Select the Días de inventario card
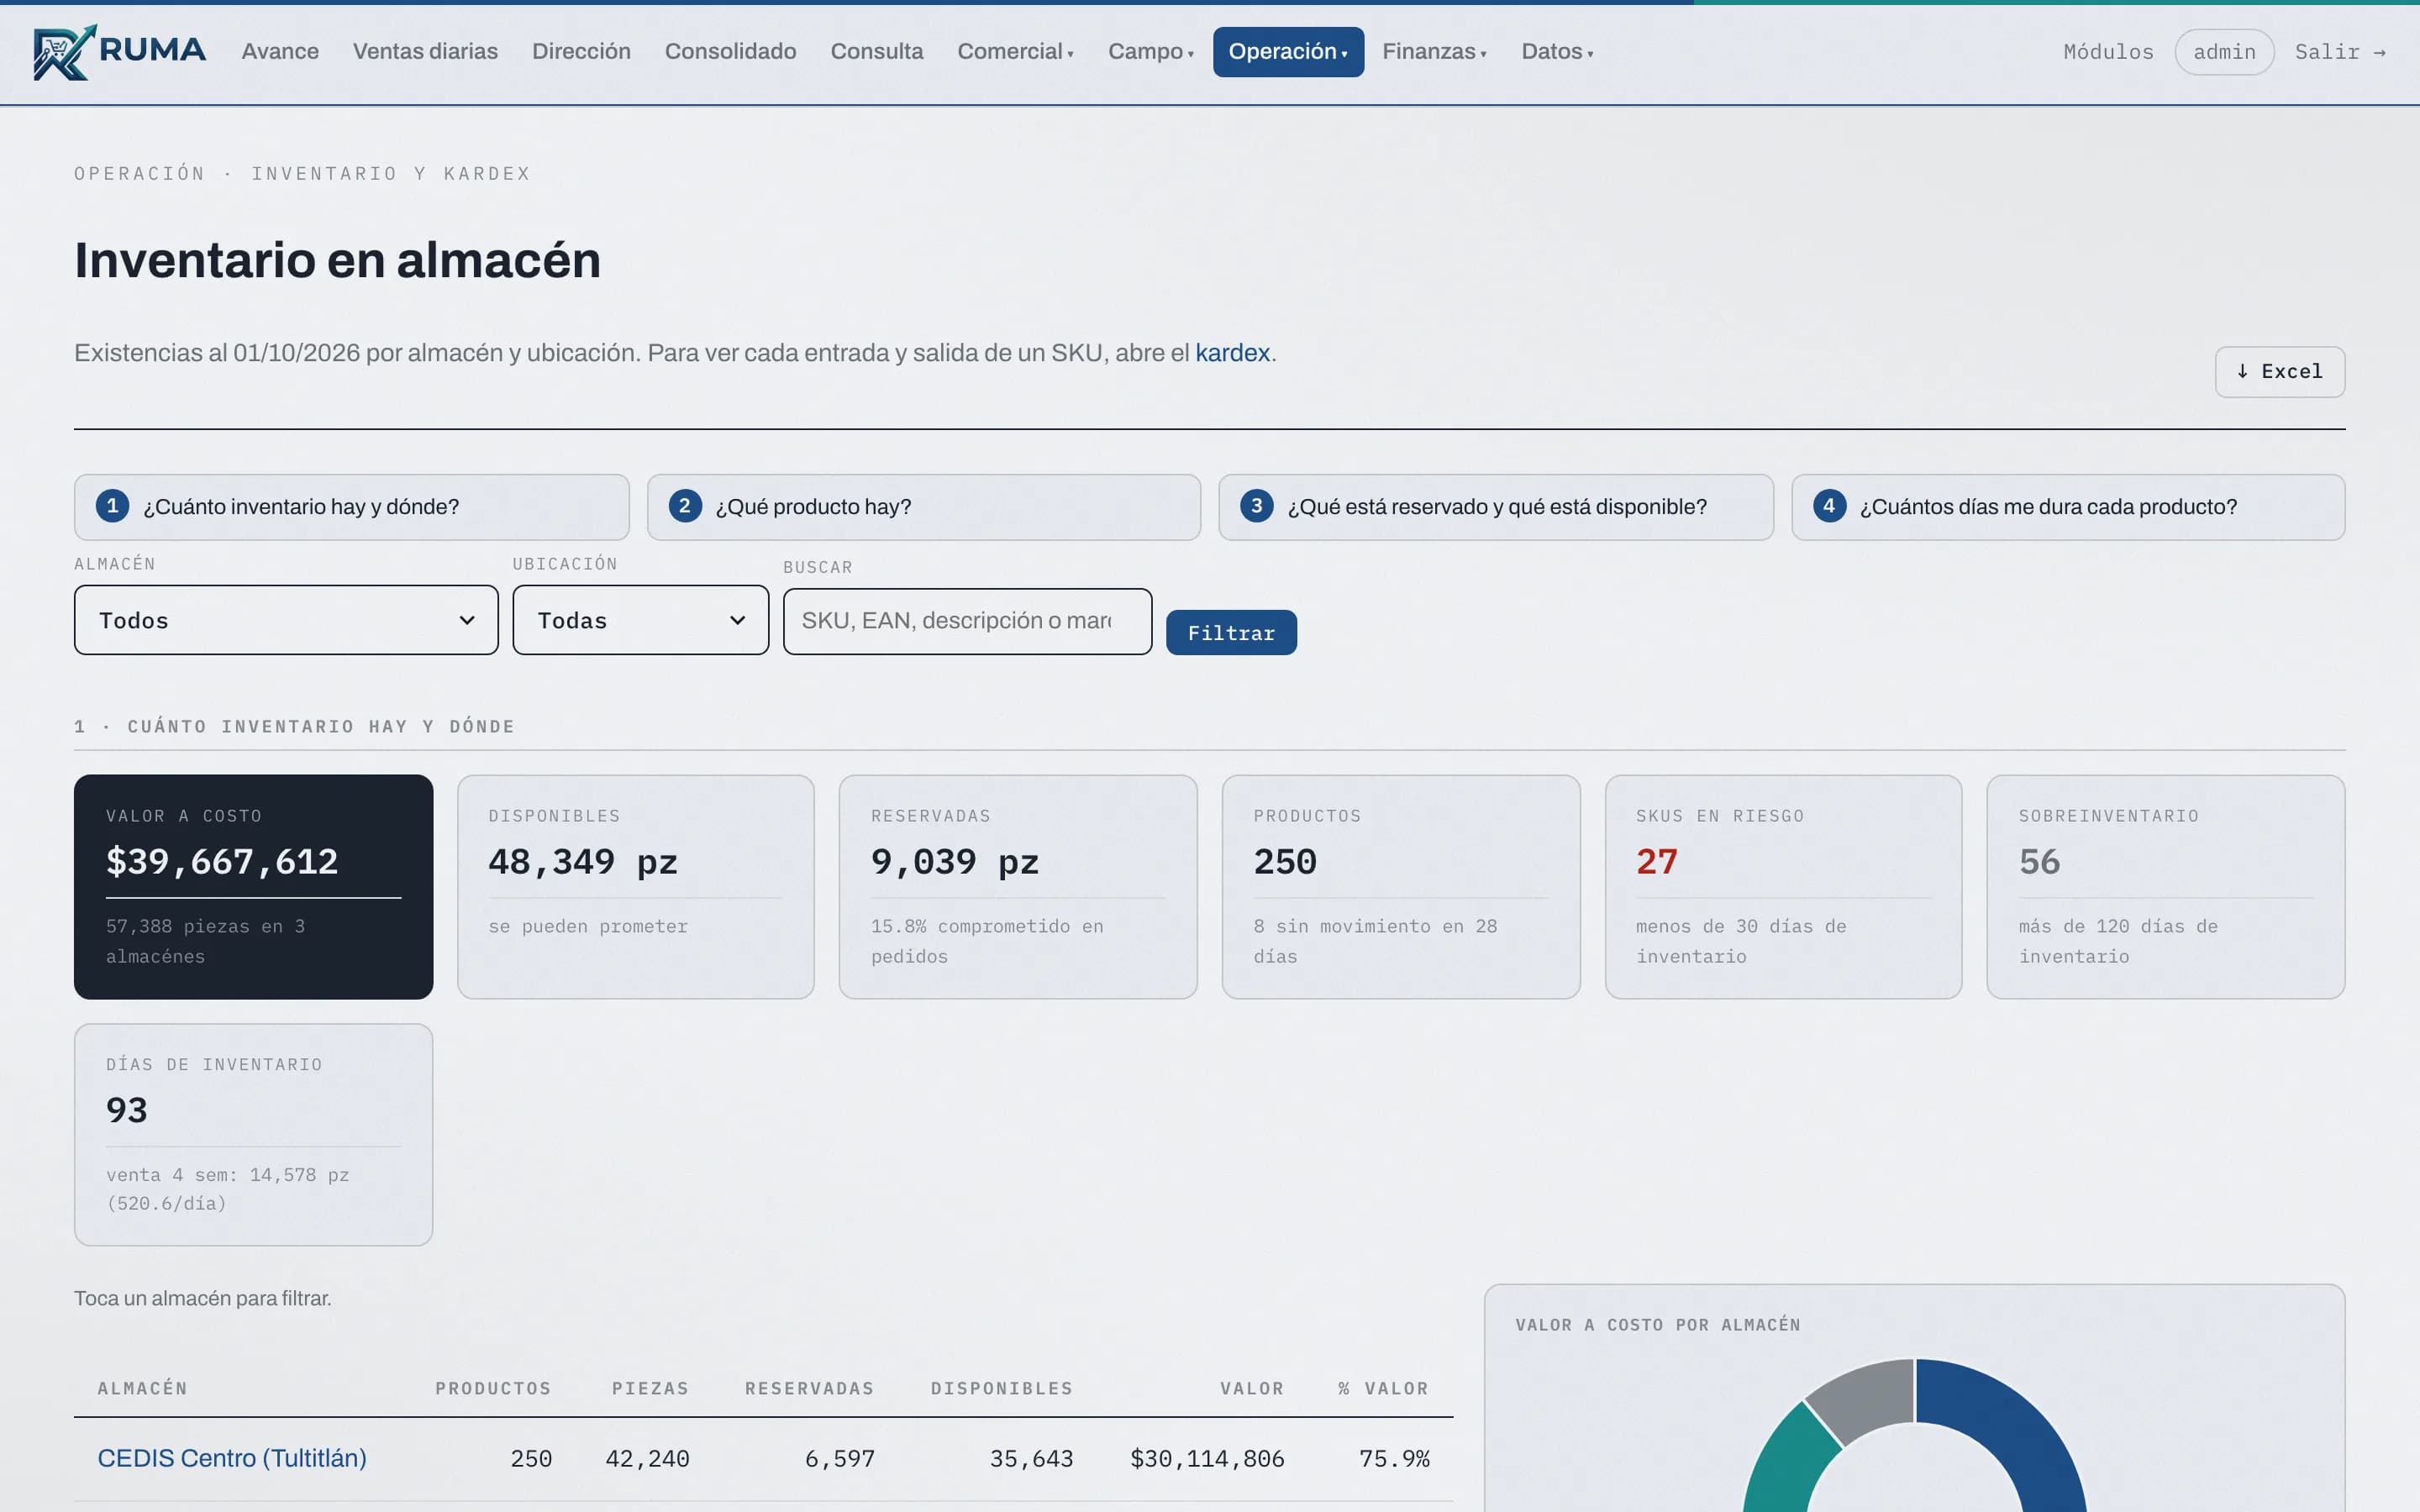Image resolution: width=2420 pixels, height=1512 pixels. pos(253,1134)
